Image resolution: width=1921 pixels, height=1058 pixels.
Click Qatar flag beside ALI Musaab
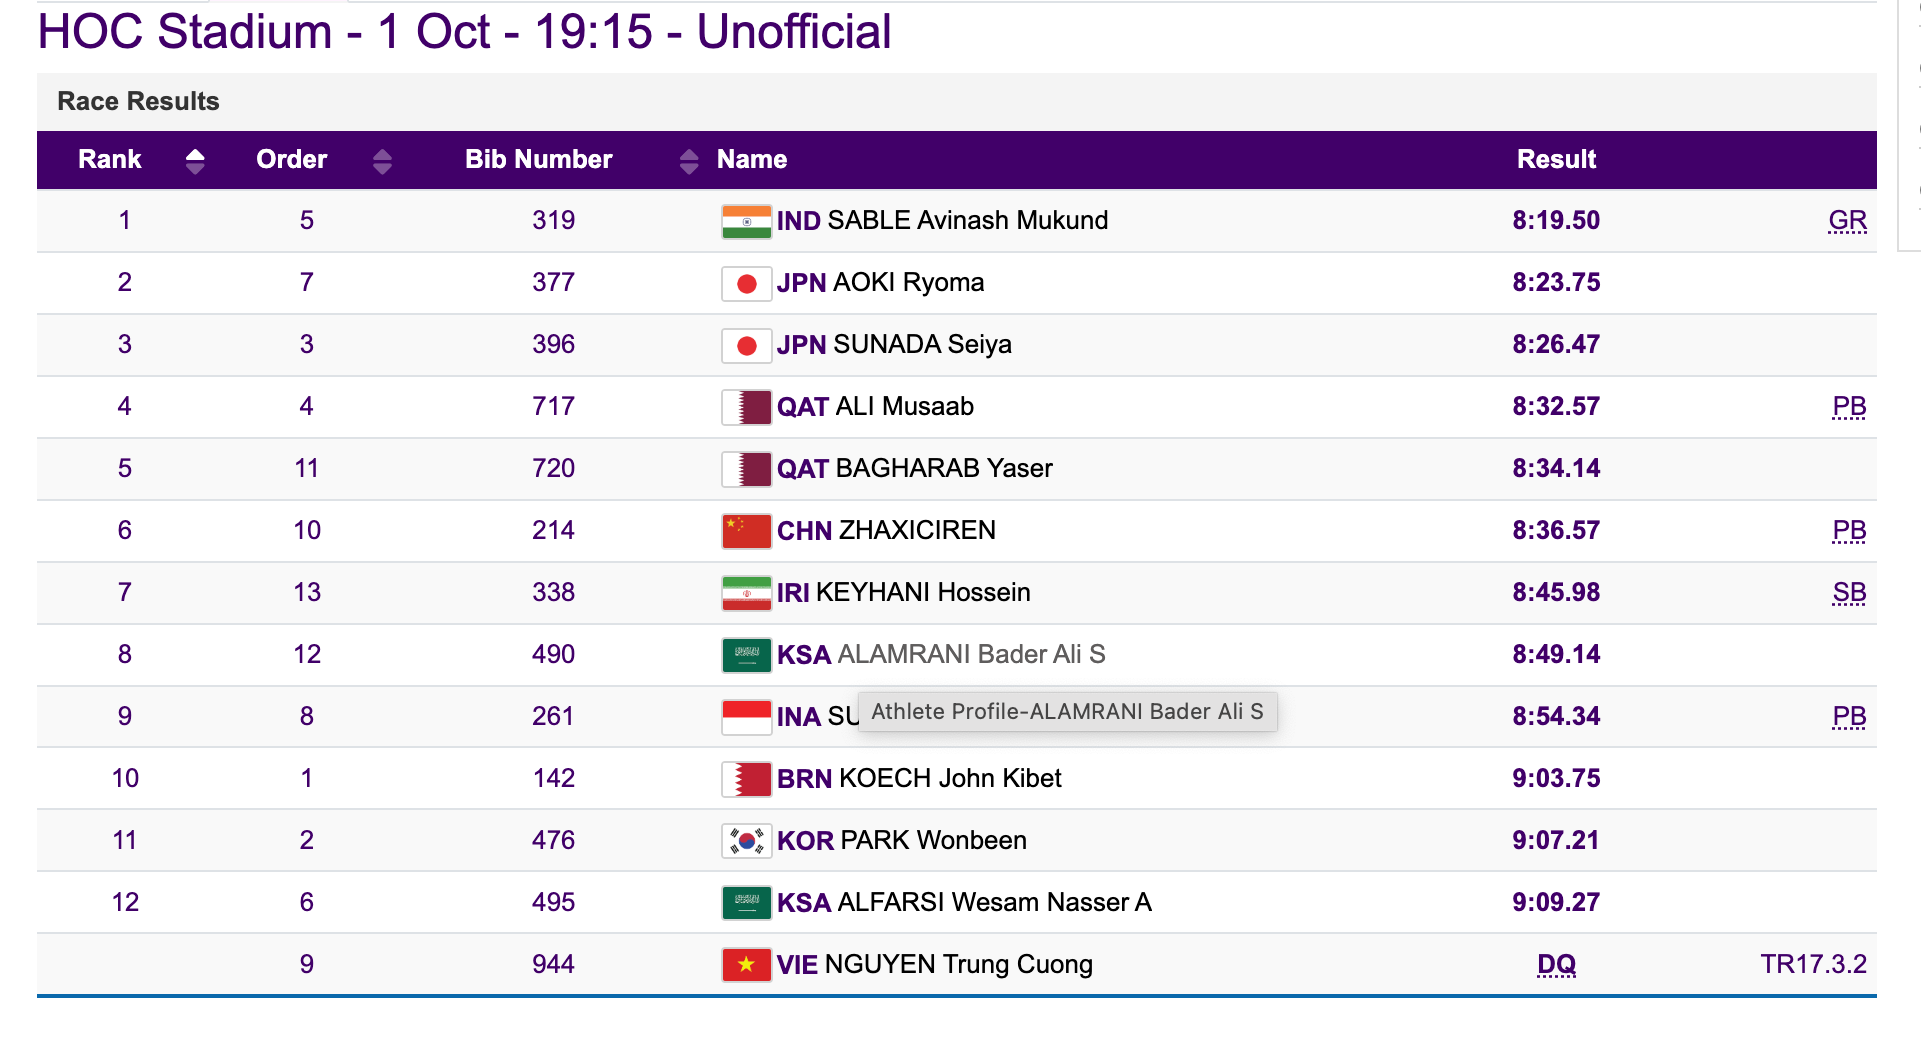[746, 407]
